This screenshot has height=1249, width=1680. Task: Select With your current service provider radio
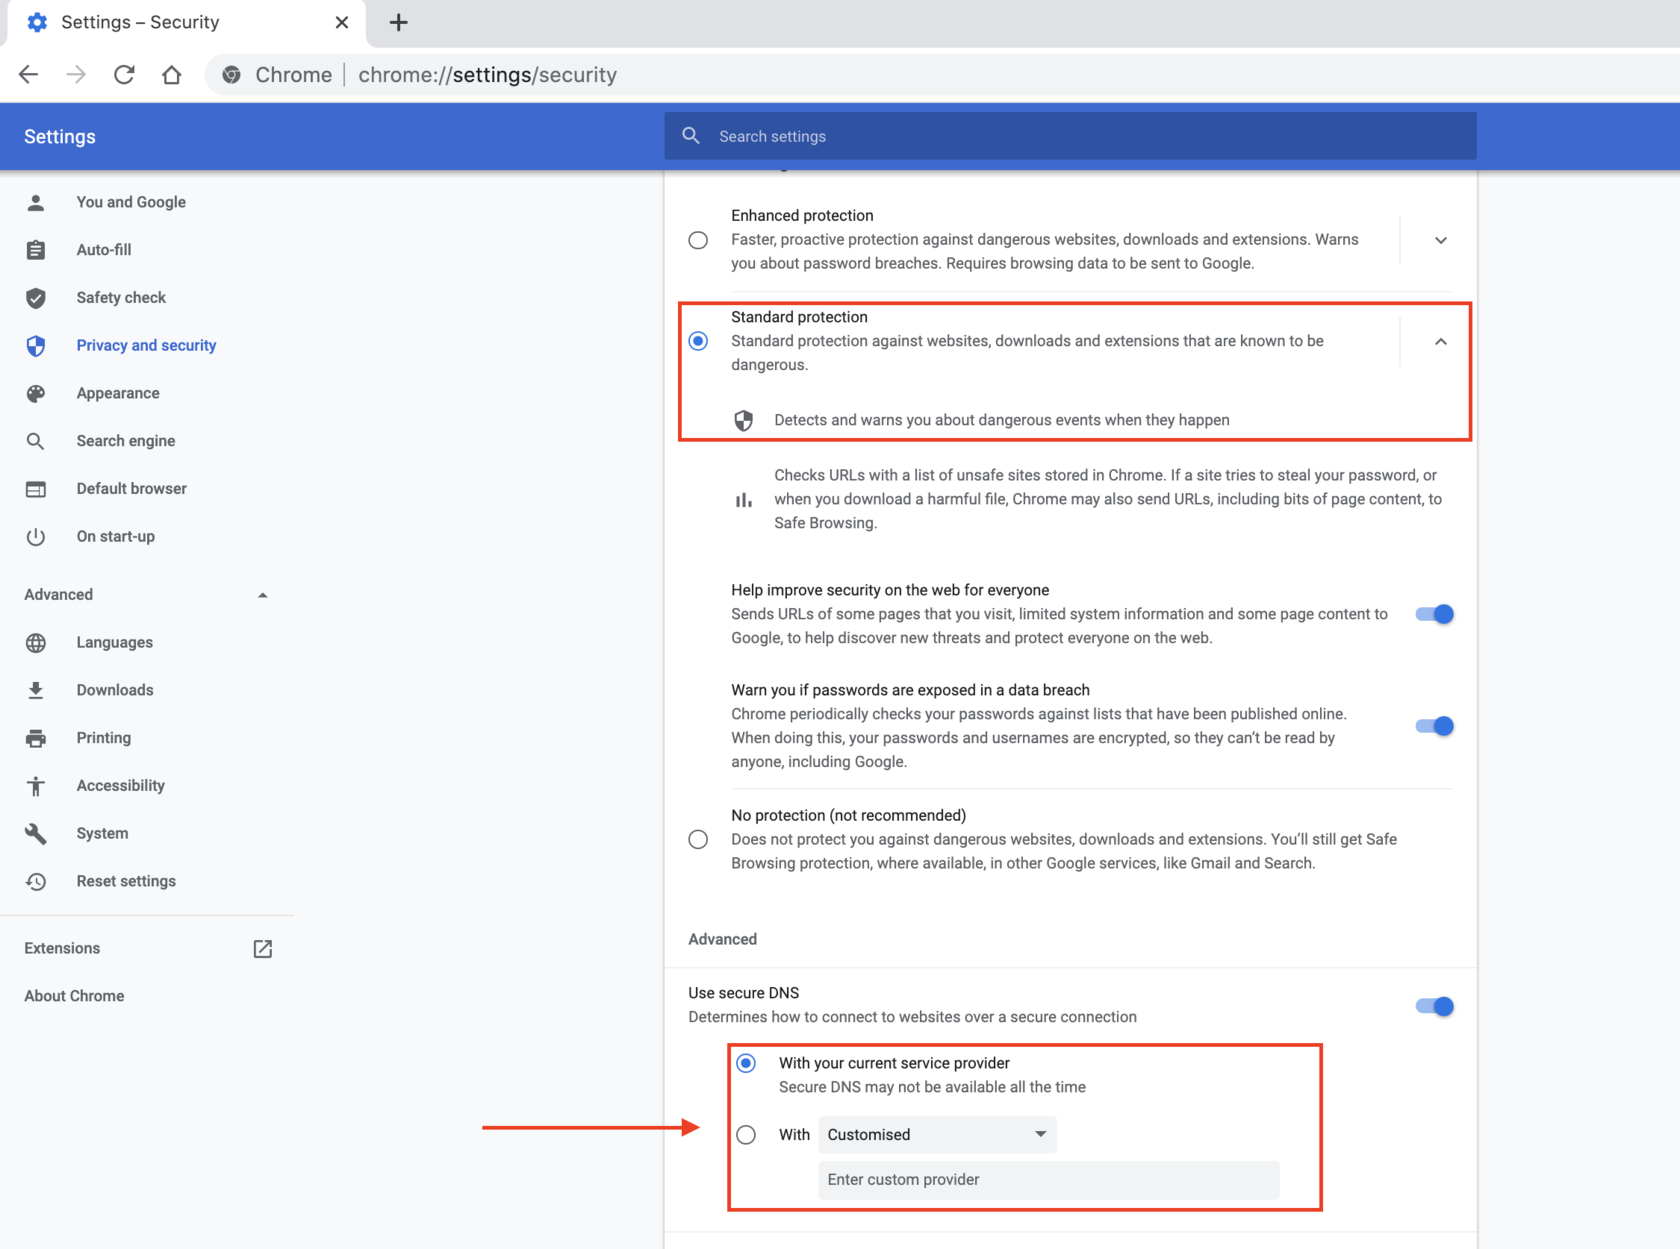746,1063
